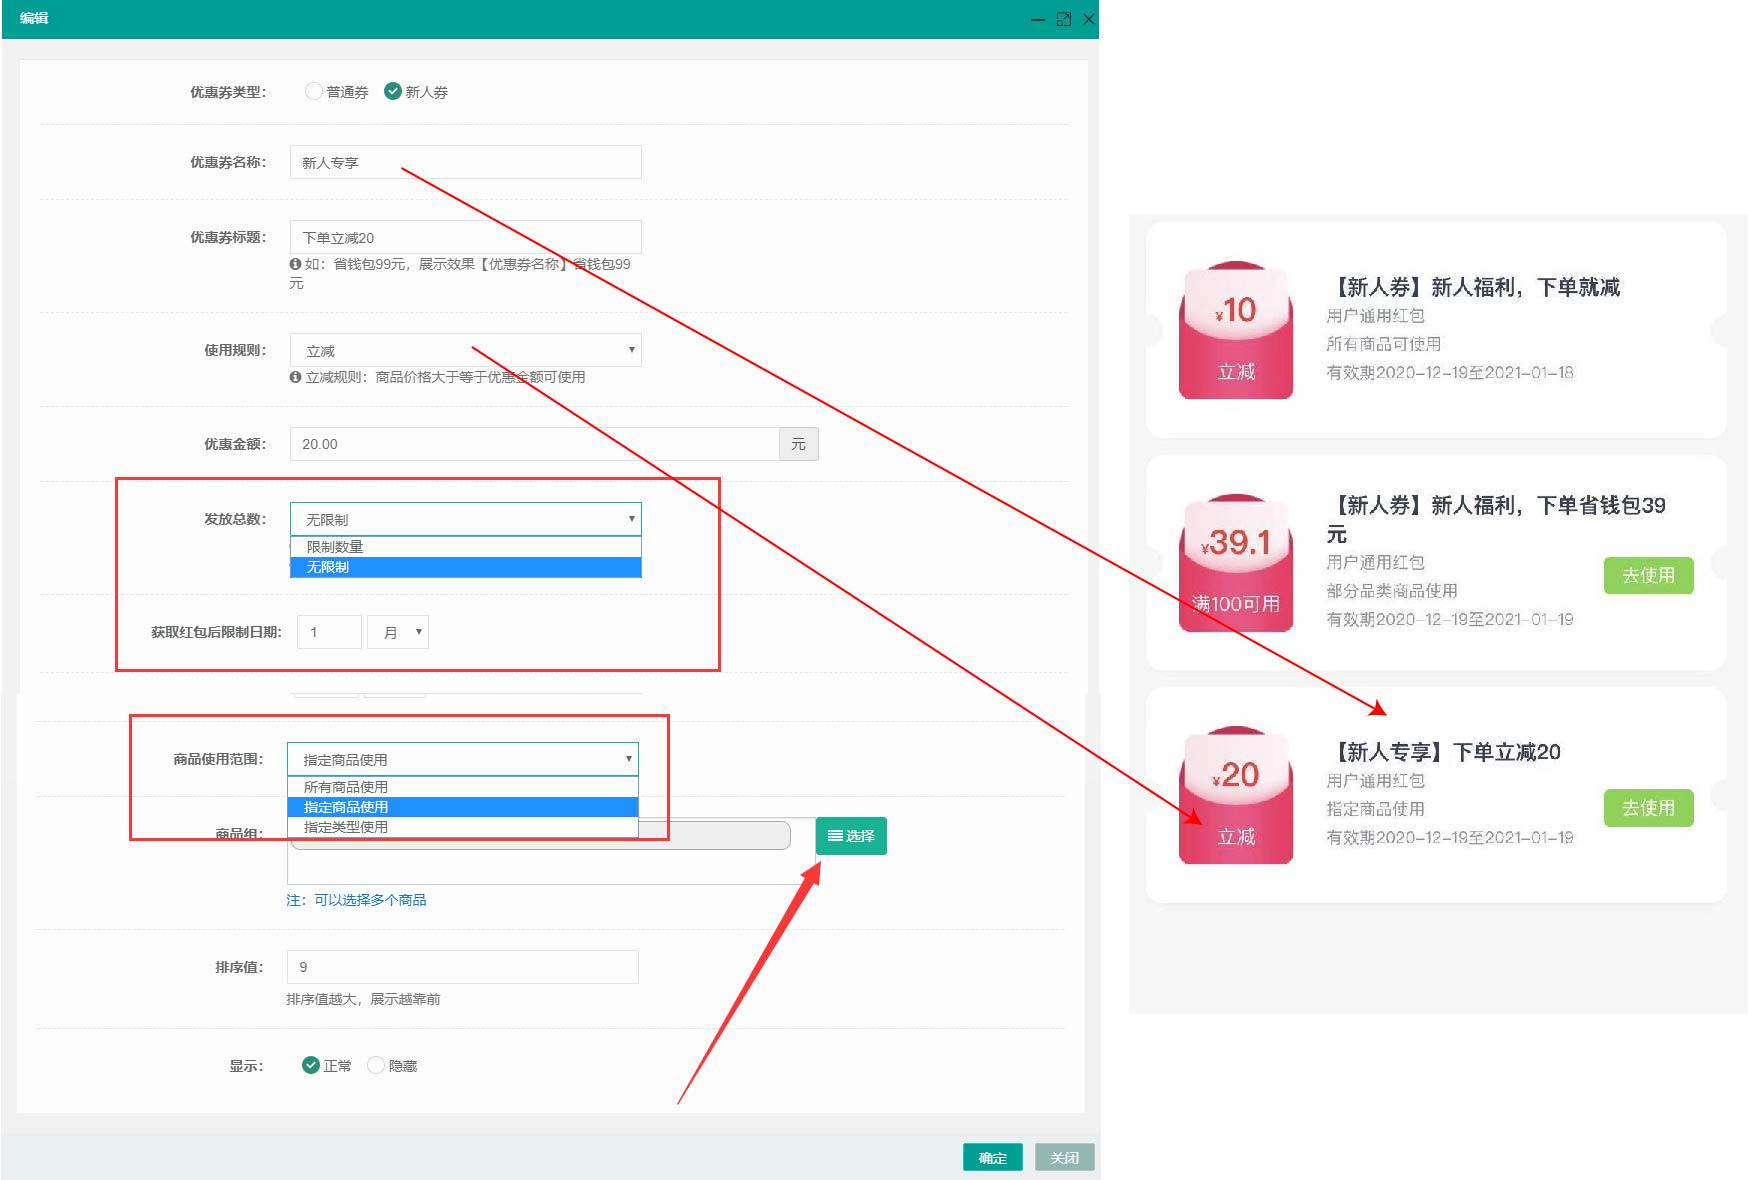Click the 编辑 dialog title
Screen dimensions: 1748x1180
pos(34,18)
